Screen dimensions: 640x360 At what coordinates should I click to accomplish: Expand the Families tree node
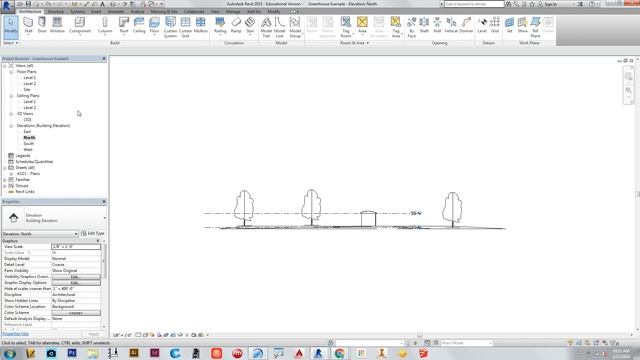(x=5, y=180)
